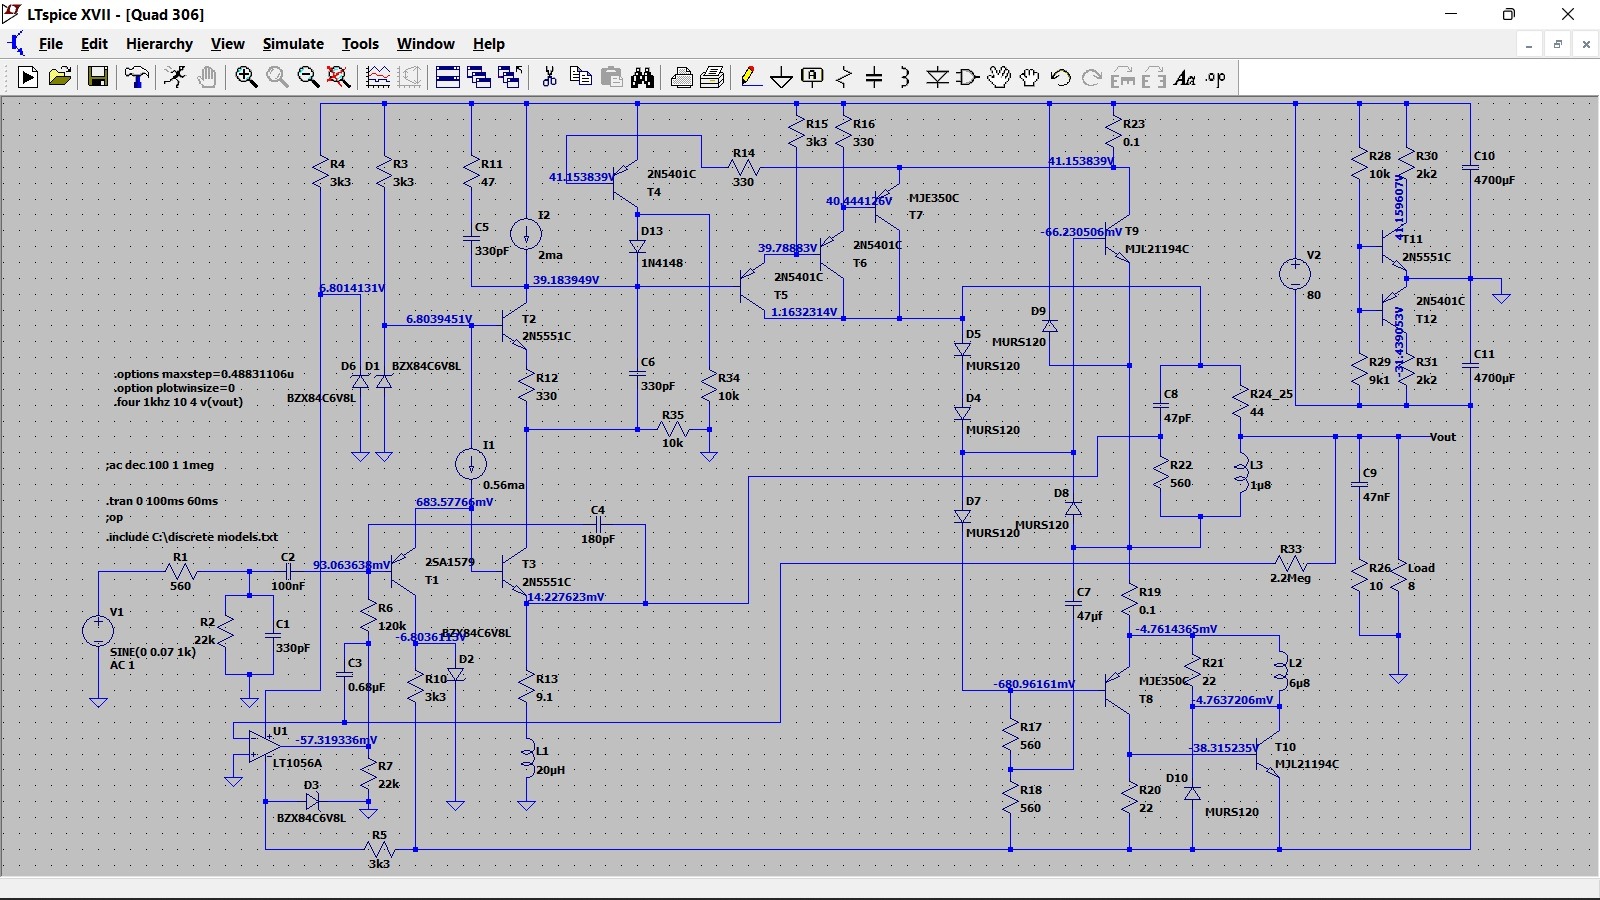Click the Redo arrow icon

(x=1092, y=77)
